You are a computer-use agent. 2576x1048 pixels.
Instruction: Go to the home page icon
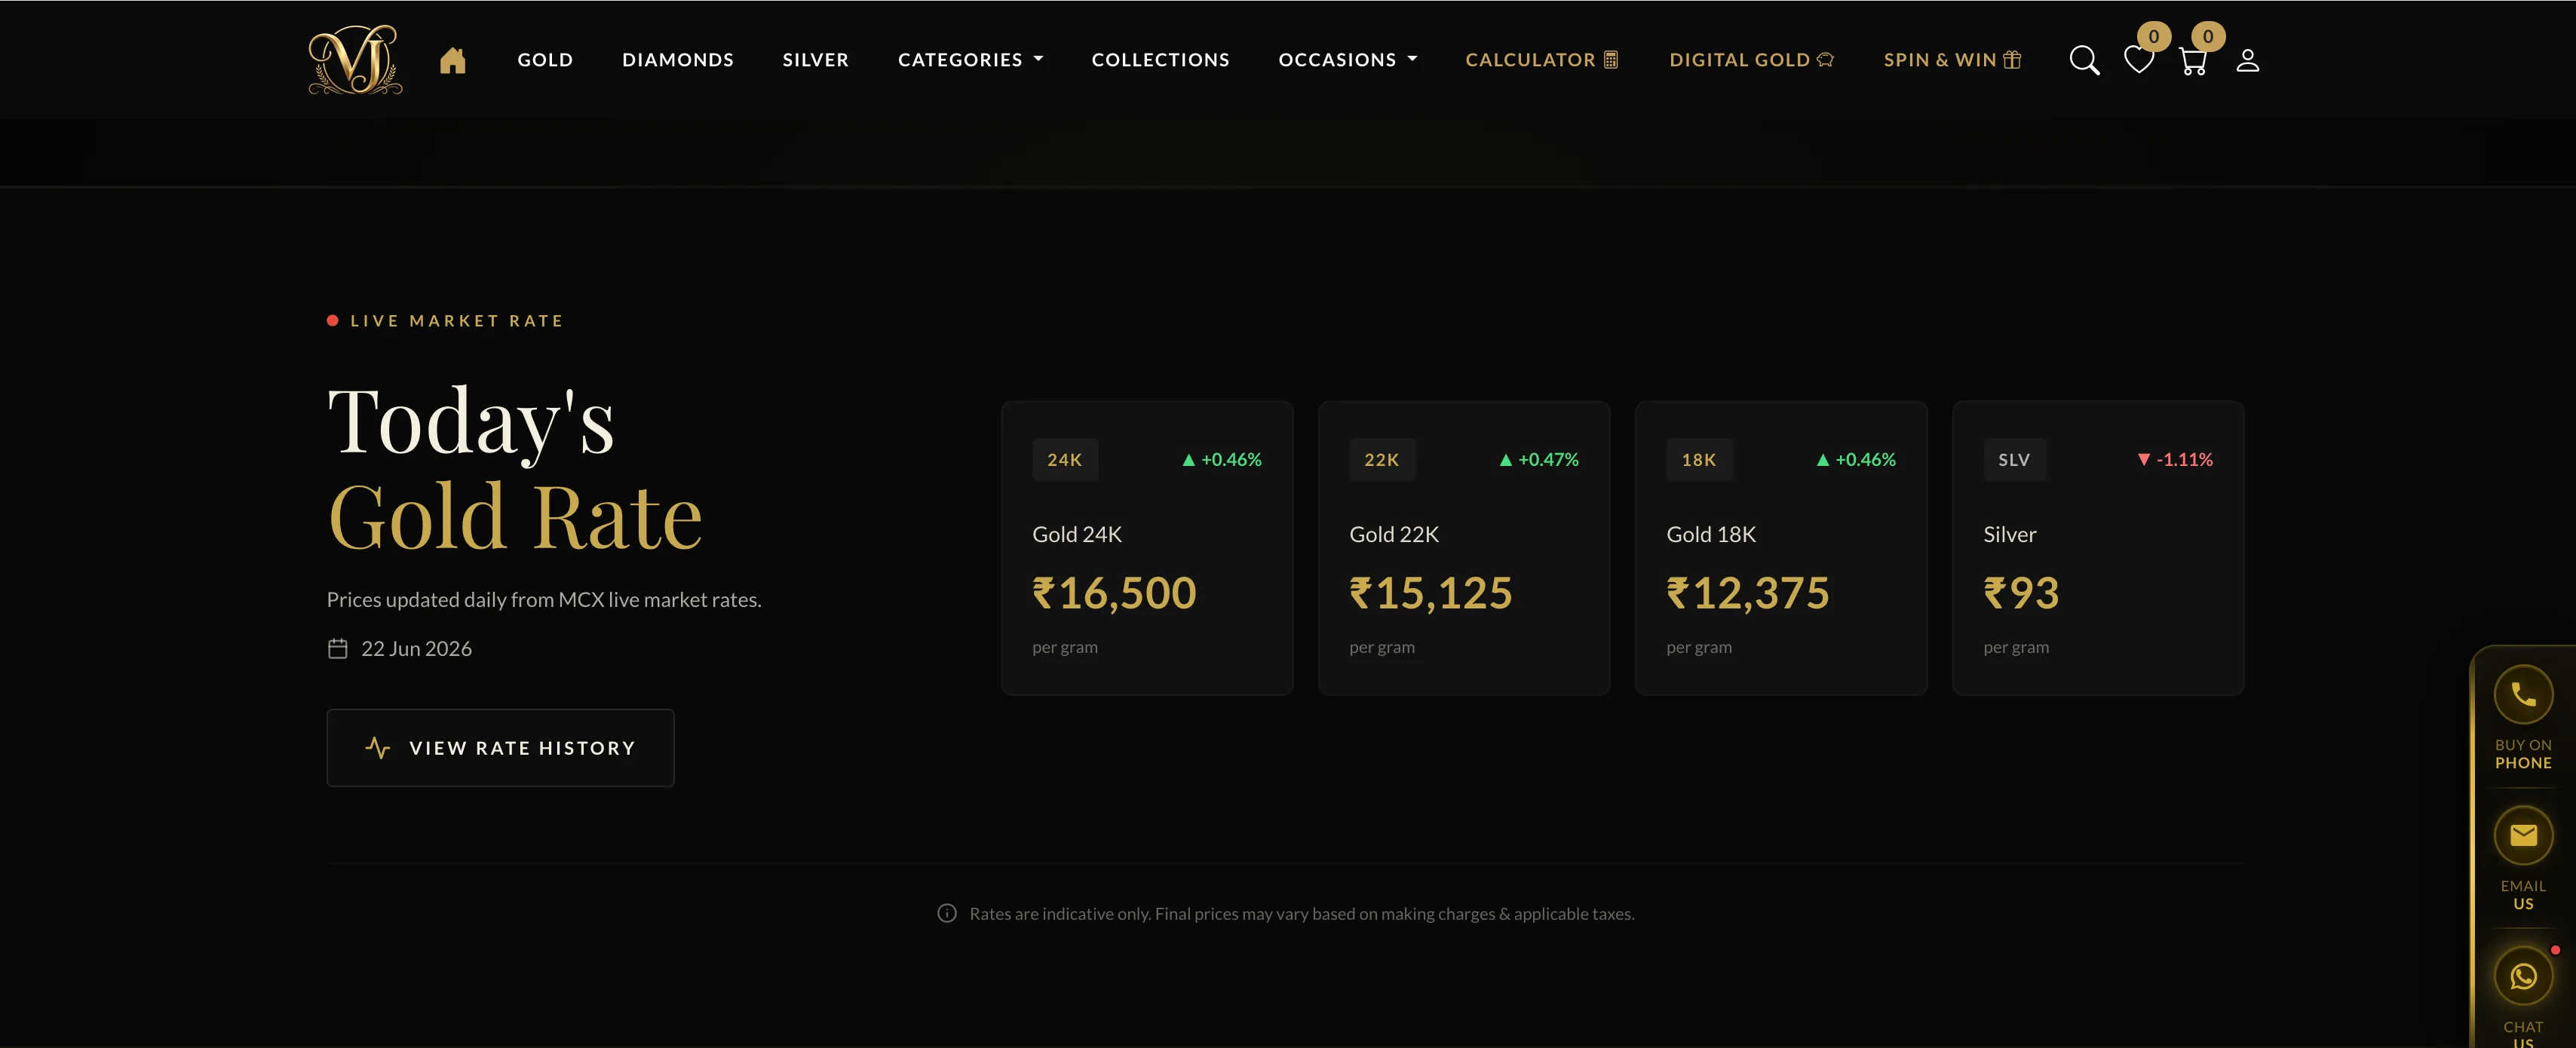(453, 60)
